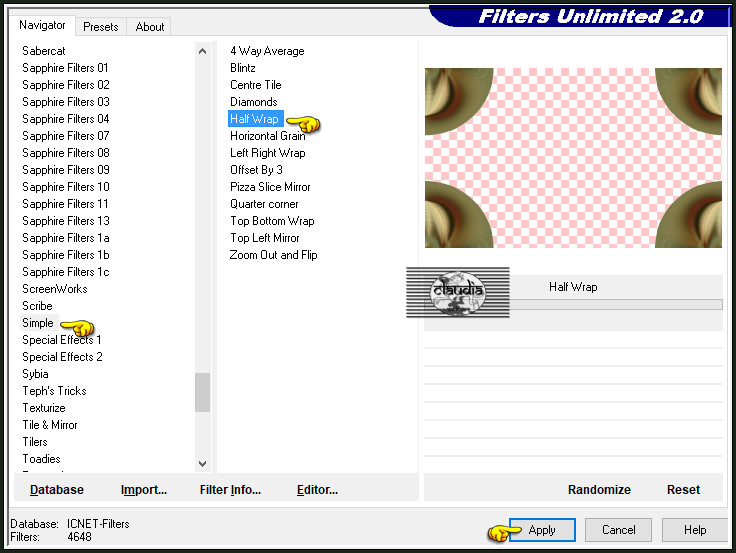This screenshot has height=553, width=736.
Task: Select Sapphire Filters 13 category
Action: click(x=66, y=221)
